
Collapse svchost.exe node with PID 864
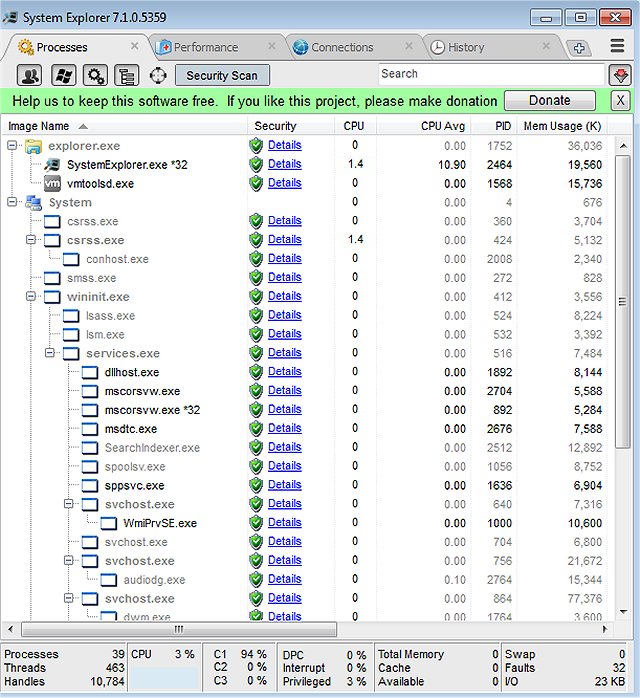69,598
